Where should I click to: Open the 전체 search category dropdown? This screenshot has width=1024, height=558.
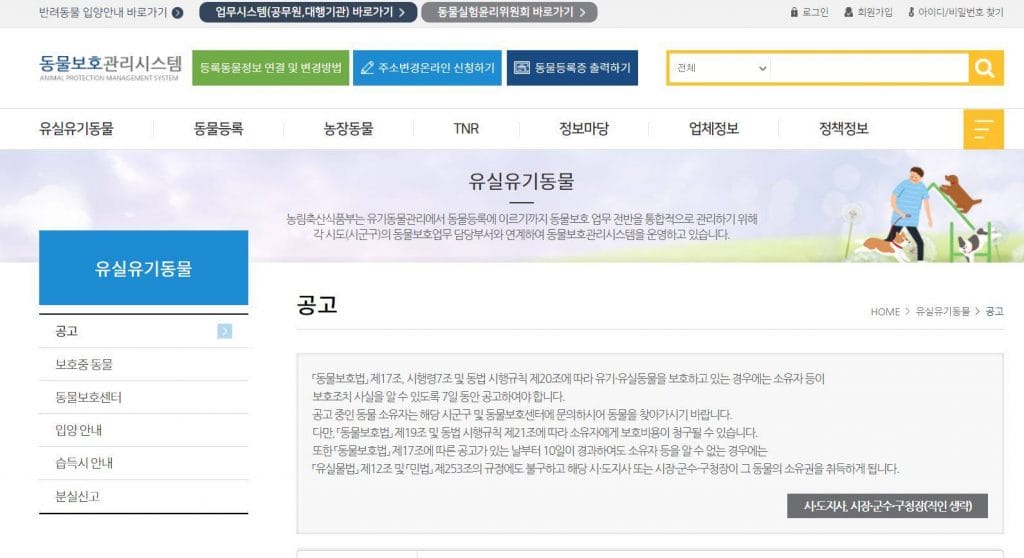click(720, 68)
